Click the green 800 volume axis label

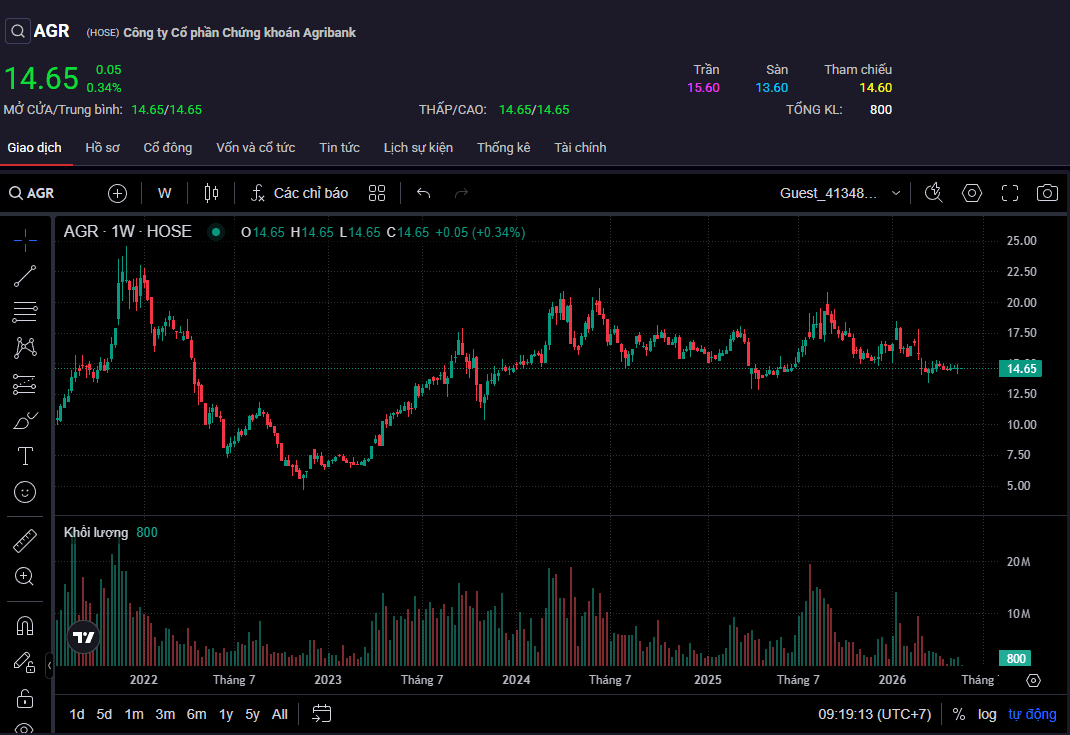click(x=1015, y=659)
